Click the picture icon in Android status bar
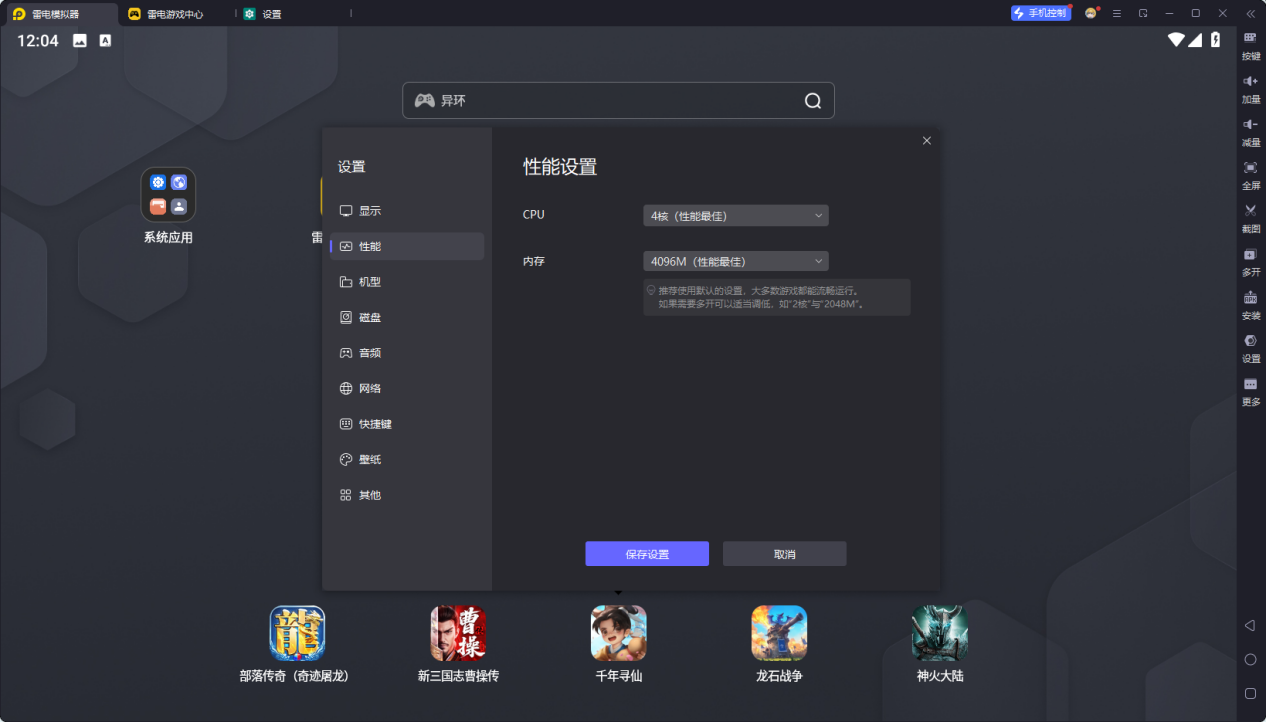The height and width of the screenshot is (722, 1266). (80, 41)
